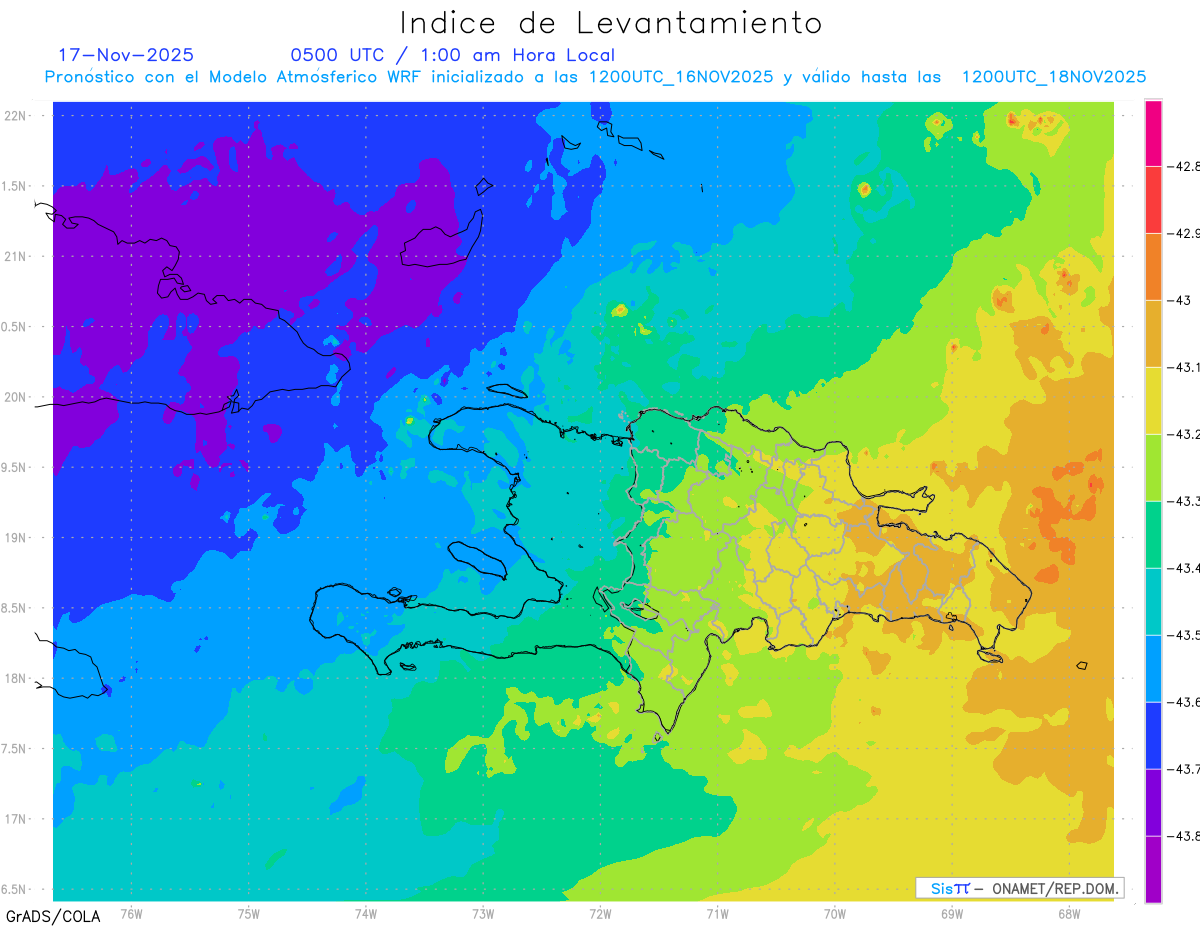Click the '9.5N' latitude label
The width and height of the screenshot is (1200, 927).
coord(15,467)
